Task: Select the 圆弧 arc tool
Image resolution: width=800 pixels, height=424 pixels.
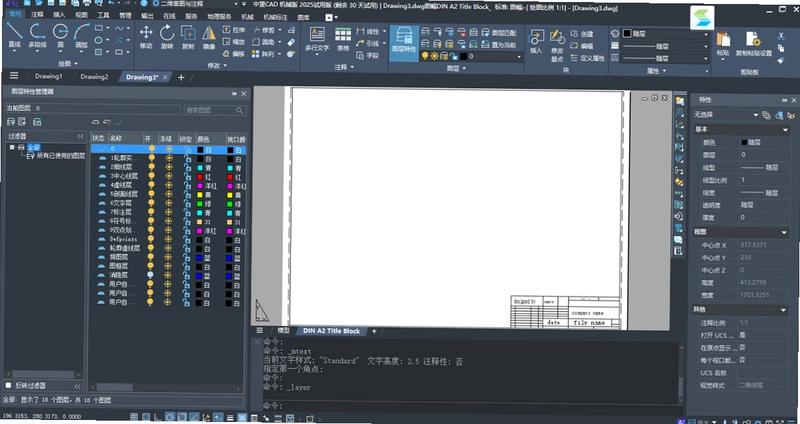Action: [x=82, y=36]
